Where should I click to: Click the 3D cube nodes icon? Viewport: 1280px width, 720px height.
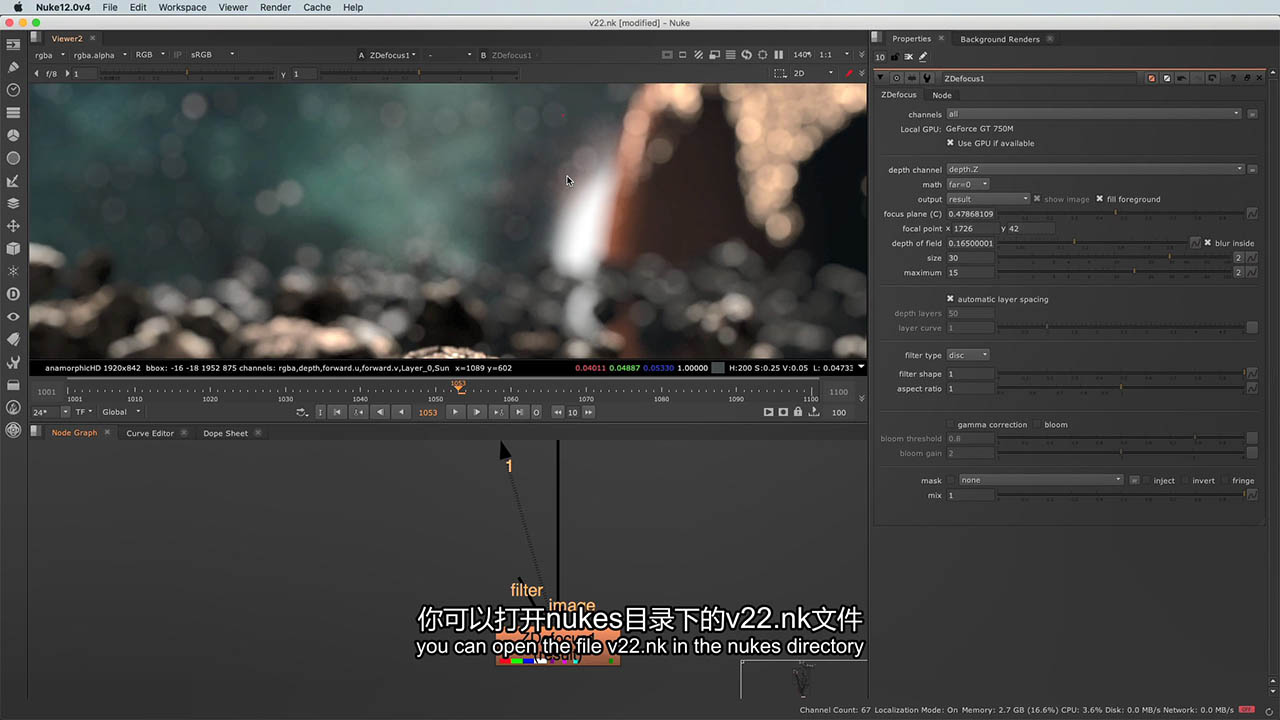click(x=13, y=248)
